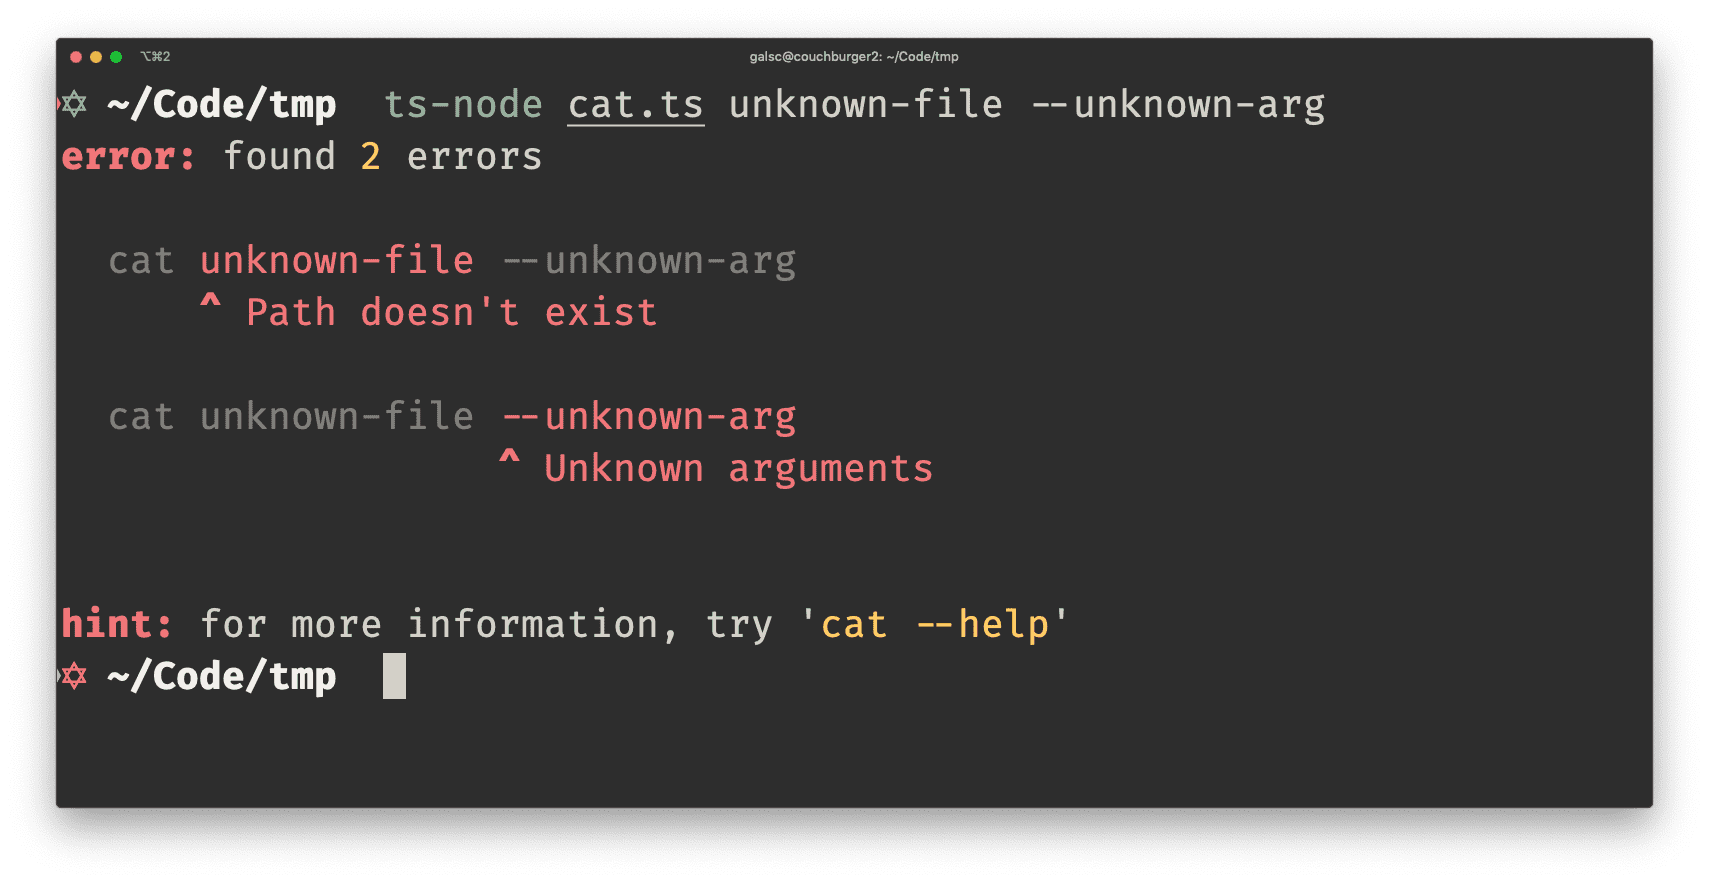The width and height of the screenshot is (1709, 882).
Task: Click the "Path doesn't exist" error message
Action: tap(451, 313)
